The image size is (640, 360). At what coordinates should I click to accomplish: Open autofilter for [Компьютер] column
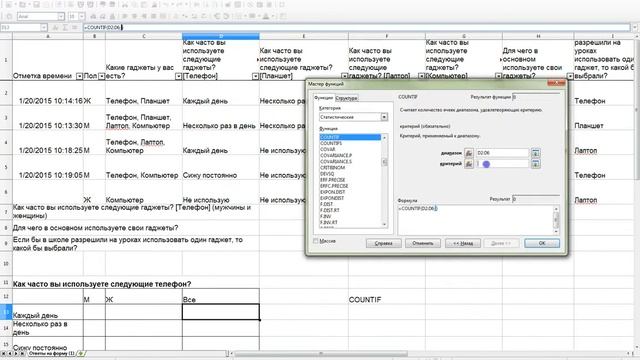[x=498, y=76]
